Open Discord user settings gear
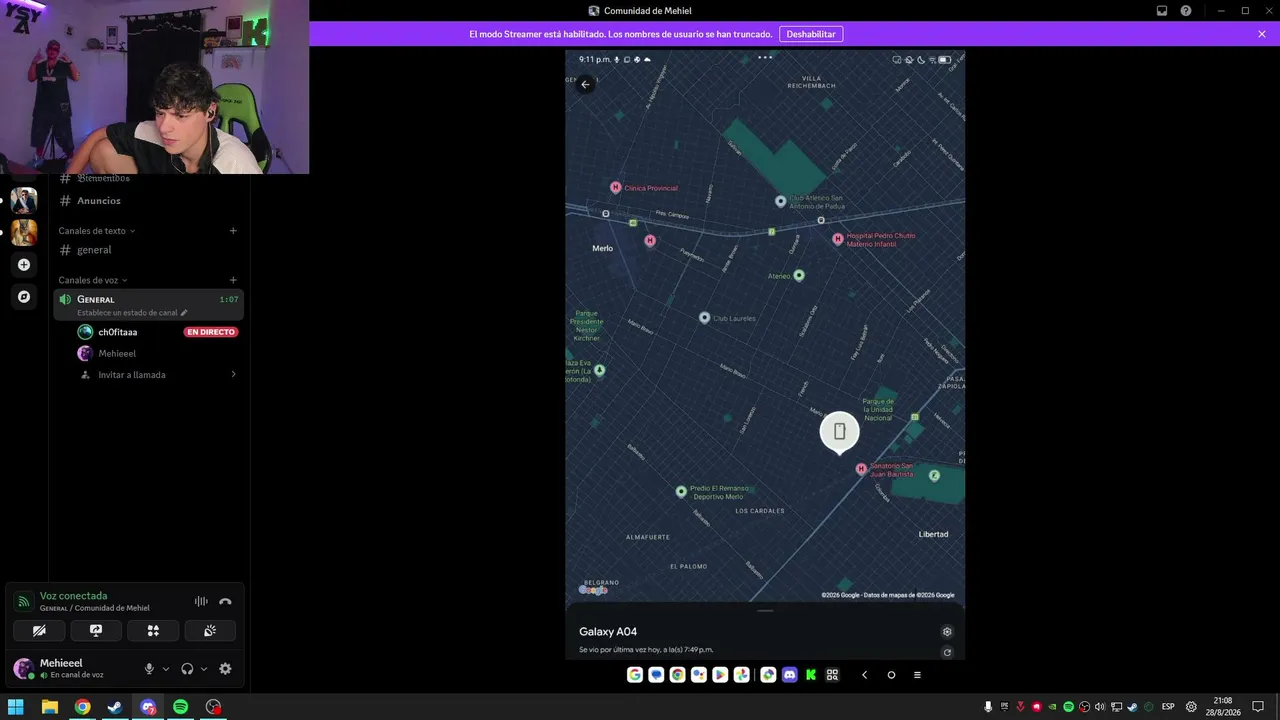This screenshot has height=720, width=1280. pyautogui.click(x=225, y=669)
